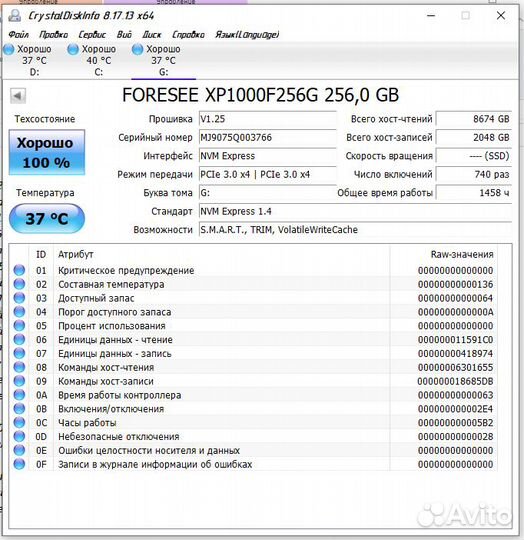Click the Raw-значения column header
Viewport: 524px width, 540px height.
443,255
